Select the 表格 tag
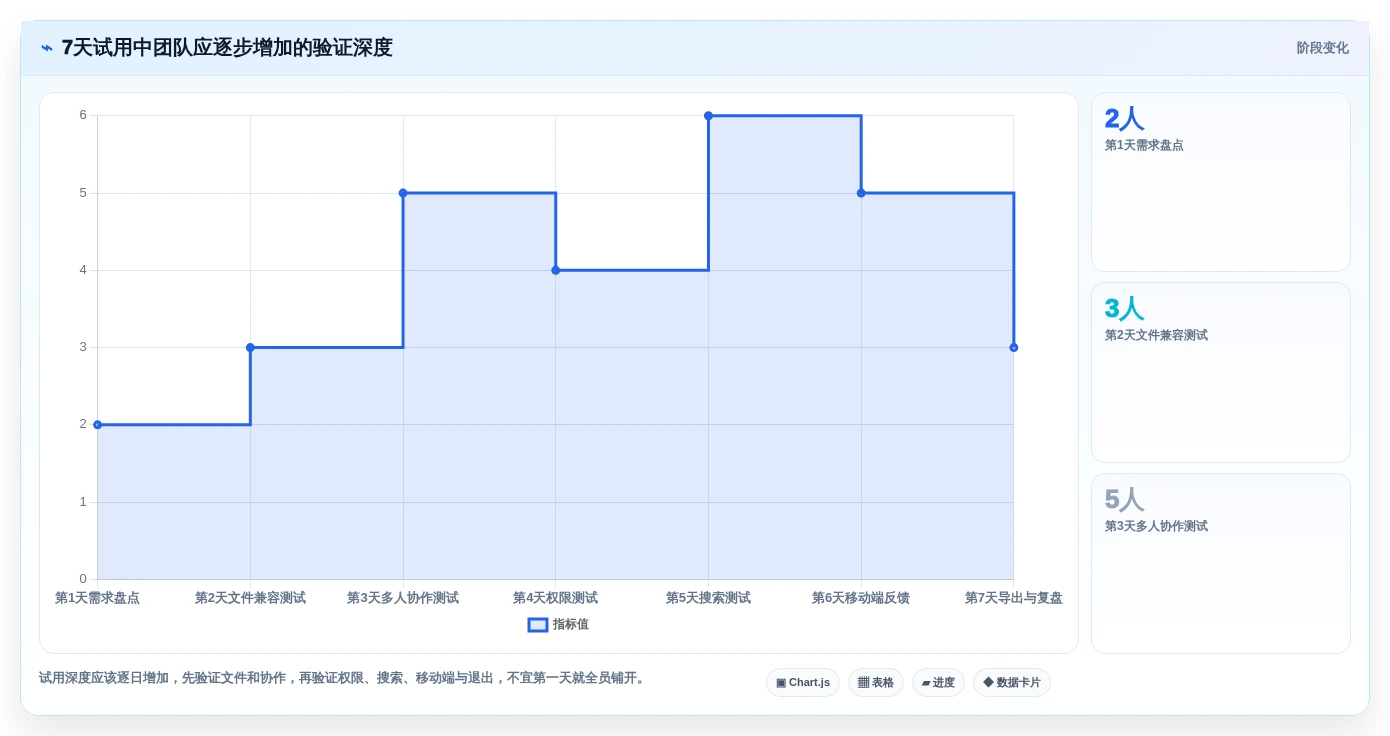 click(876, 682)
